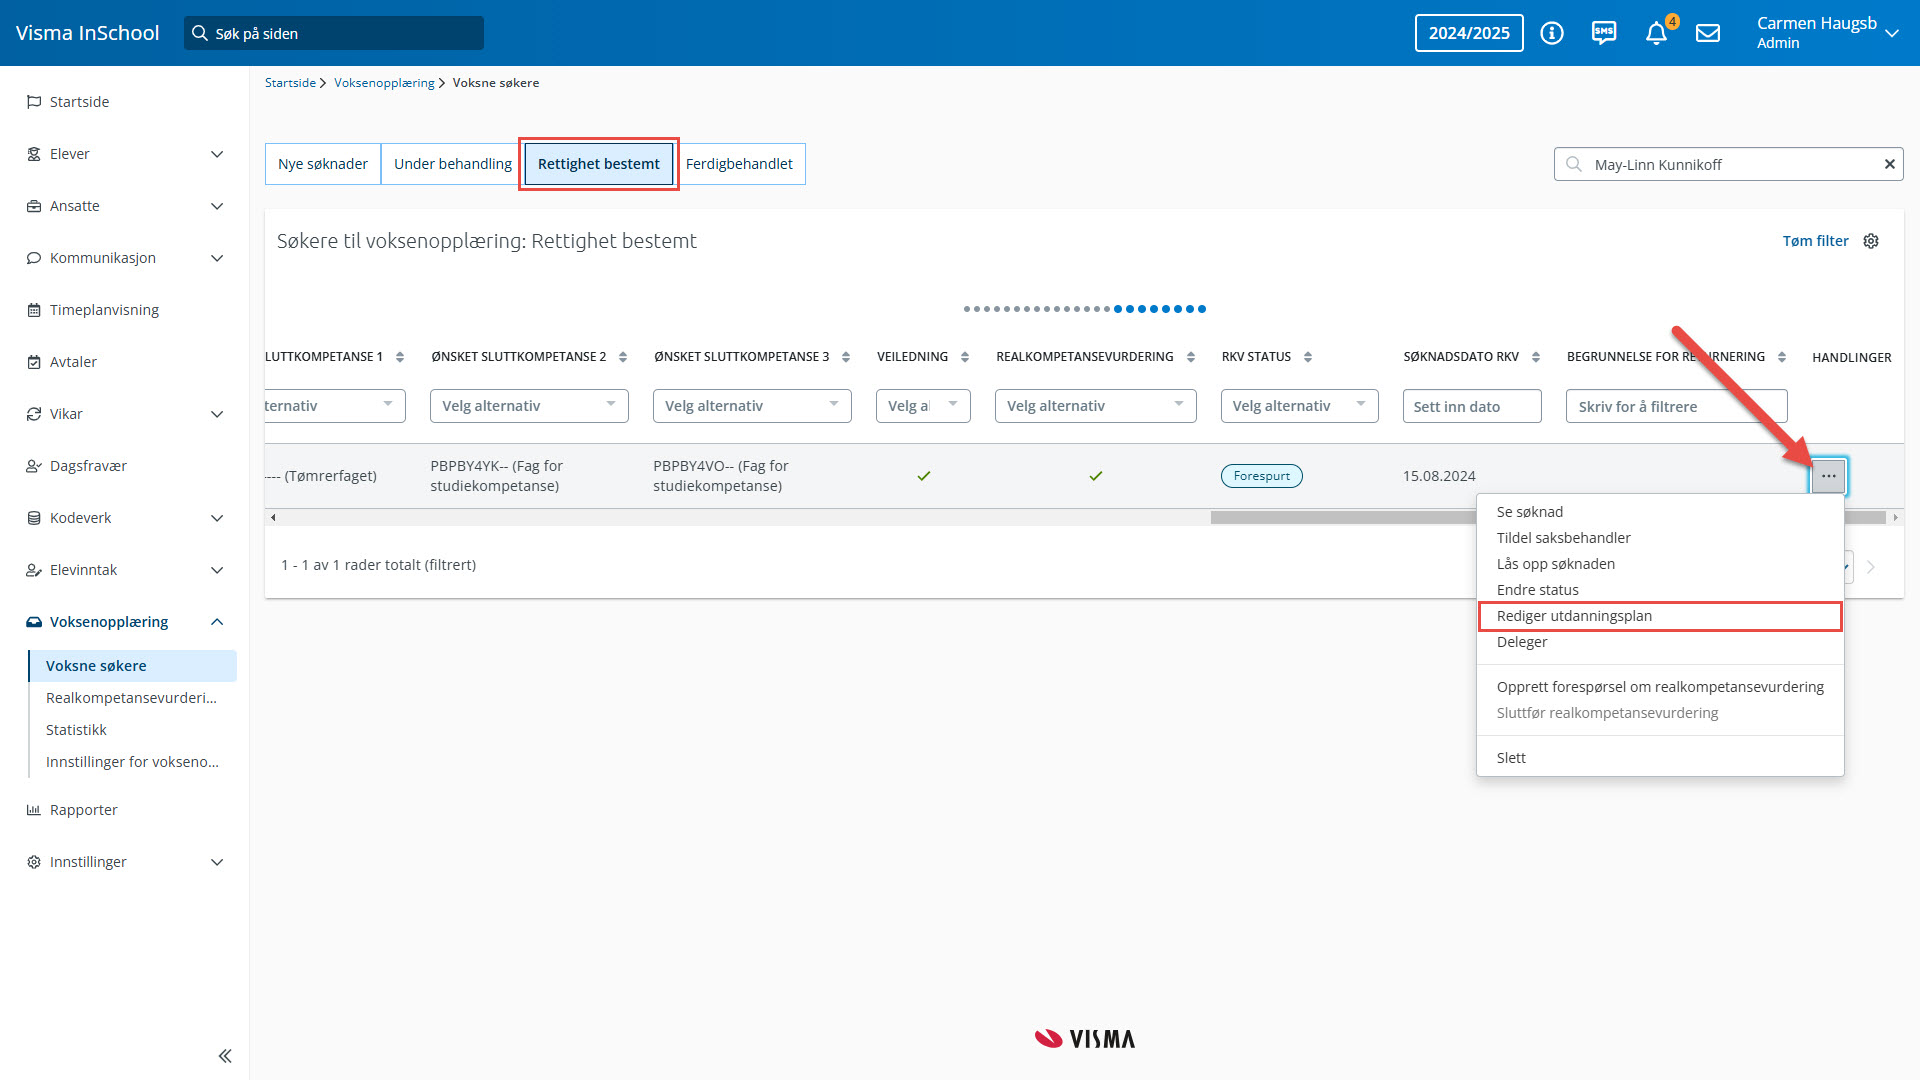Click the information circle icon
The image size is (1920, 1080).
click(1552, 33)
